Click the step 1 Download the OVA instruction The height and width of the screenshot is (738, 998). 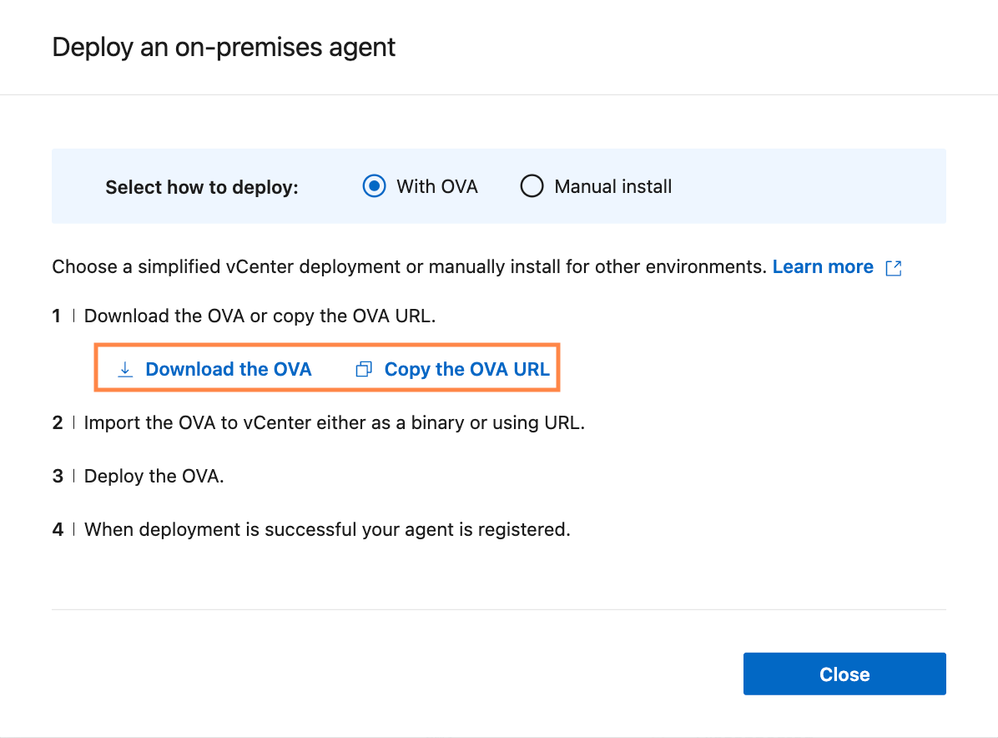(274, 316)
